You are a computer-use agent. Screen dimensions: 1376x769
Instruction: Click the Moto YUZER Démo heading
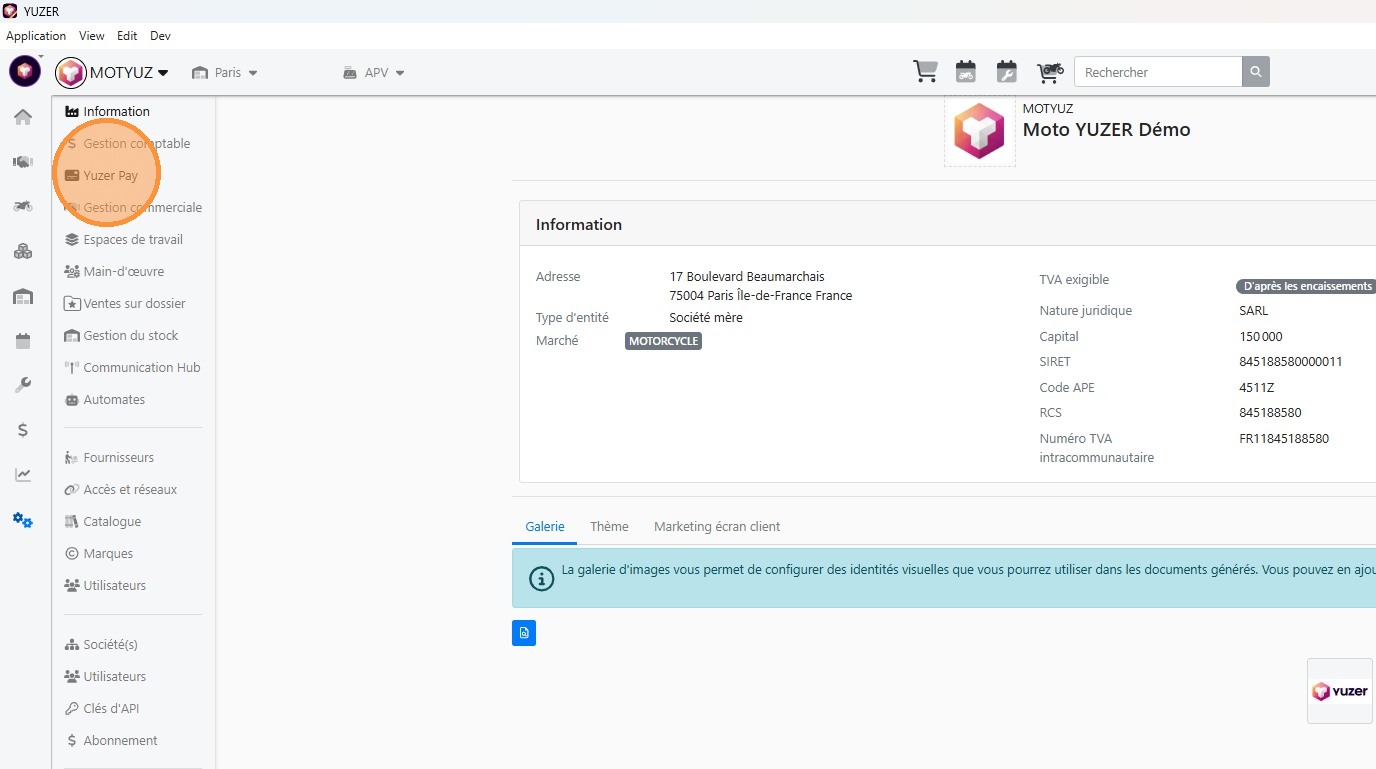coord(1106,130)
